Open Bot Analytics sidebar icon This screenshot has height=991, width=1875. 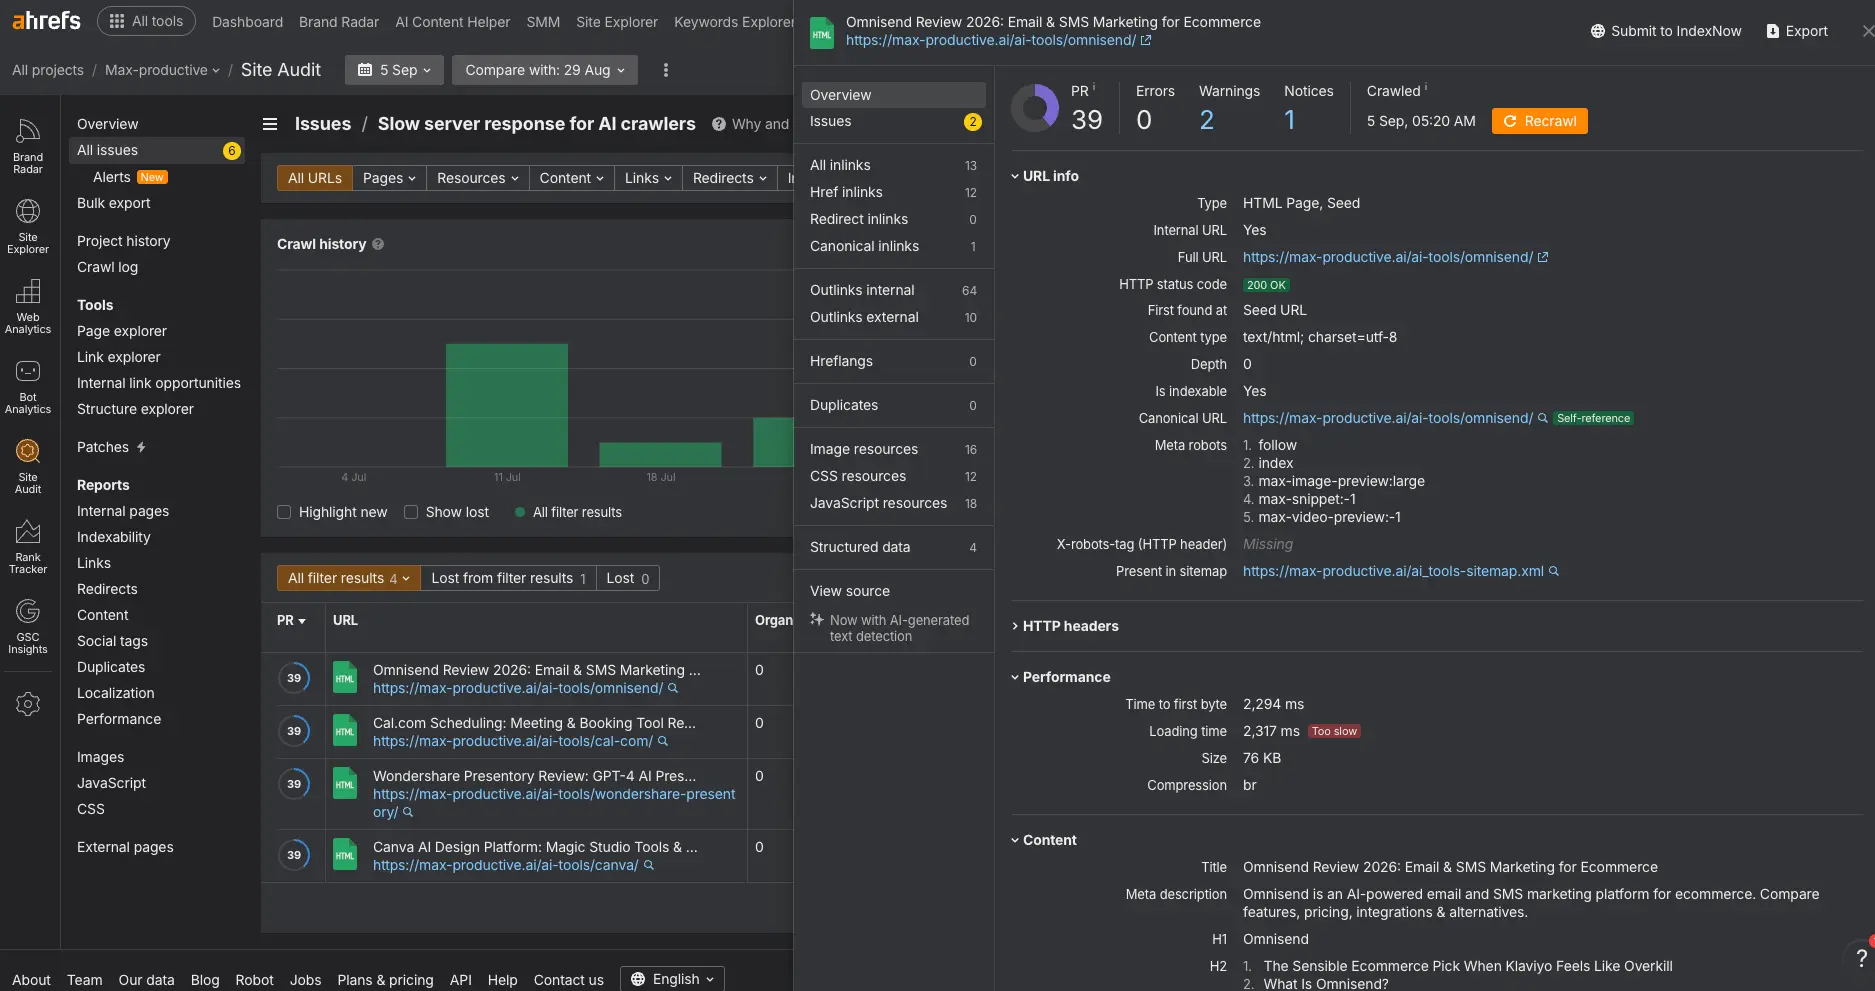coord(28,386)
